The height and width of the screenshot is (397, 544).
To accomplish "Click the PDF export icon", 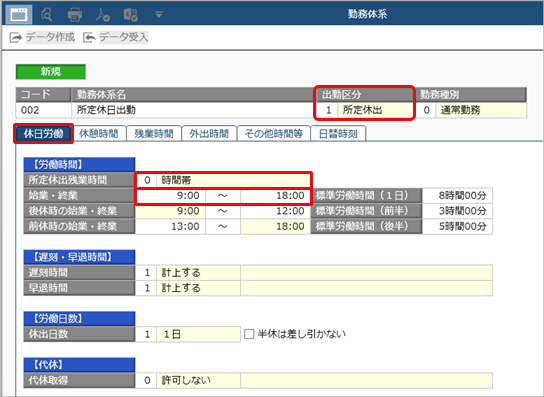I will tap(103, 15).
